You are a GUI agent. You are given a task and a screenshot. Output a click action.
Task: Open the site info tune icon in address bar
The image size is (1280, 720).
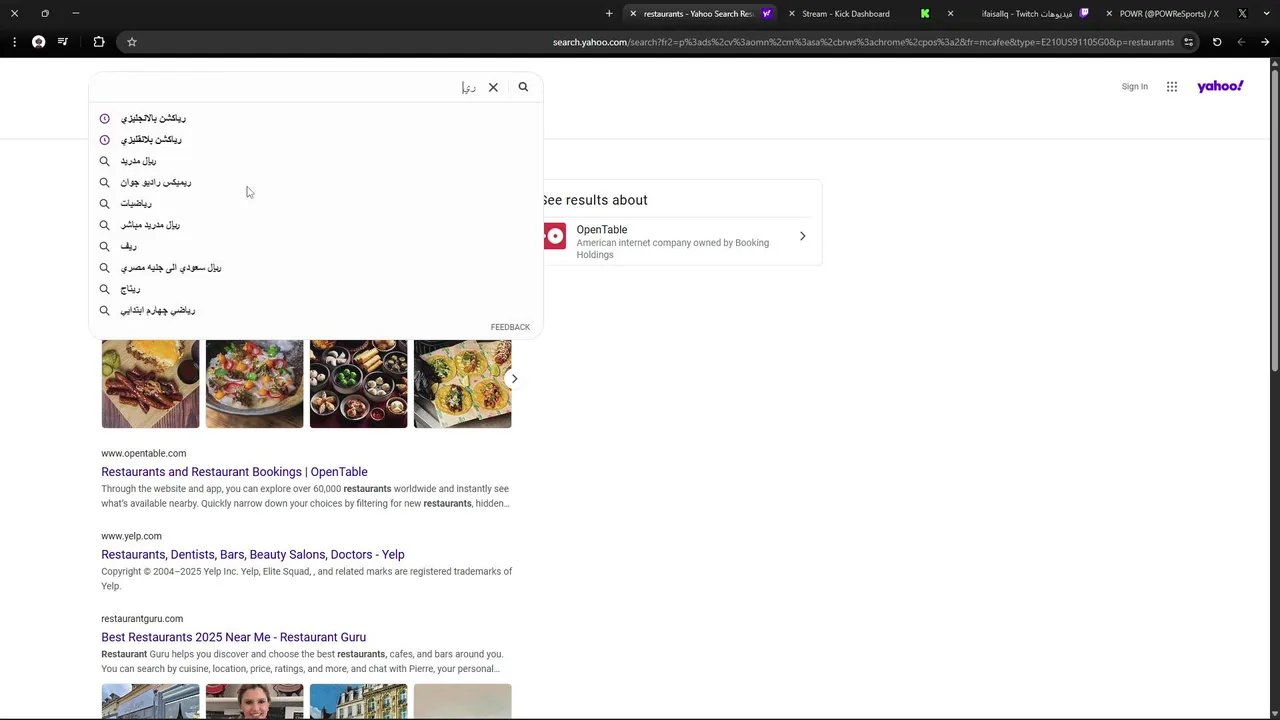pos(1188,42)
